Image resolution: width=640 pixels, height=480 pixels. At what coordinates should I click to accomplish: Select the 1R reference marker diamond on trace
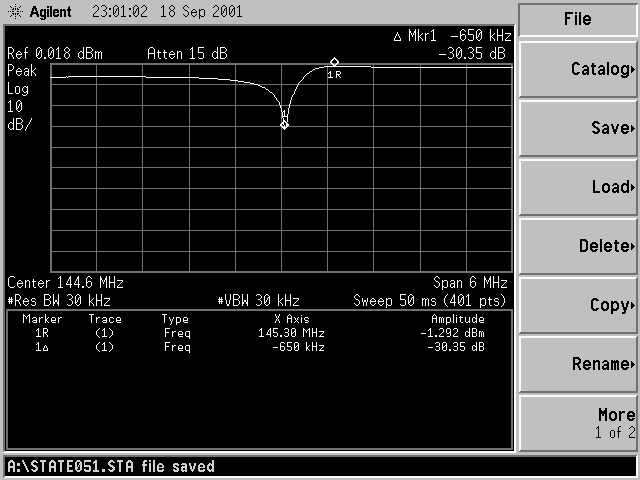coord(334,62)
